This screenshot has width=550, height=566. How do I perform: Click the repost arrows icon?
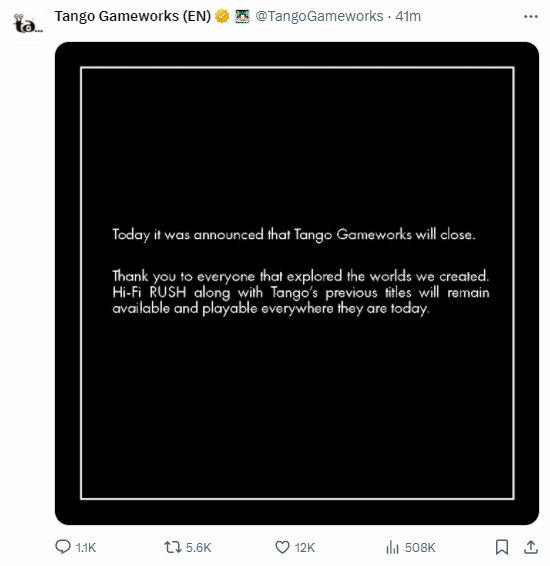173,547
